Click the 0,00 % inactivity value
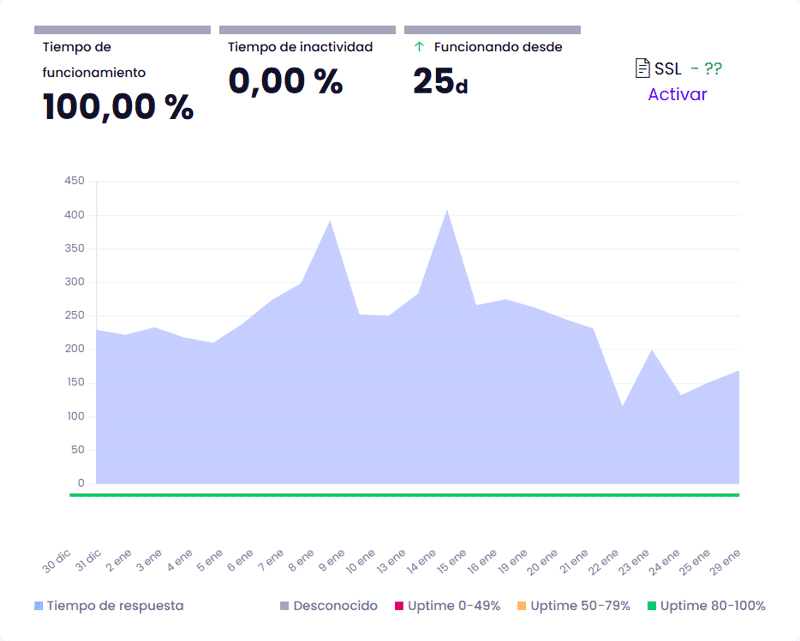The image size is (800, 641). [x=286, y=80]
